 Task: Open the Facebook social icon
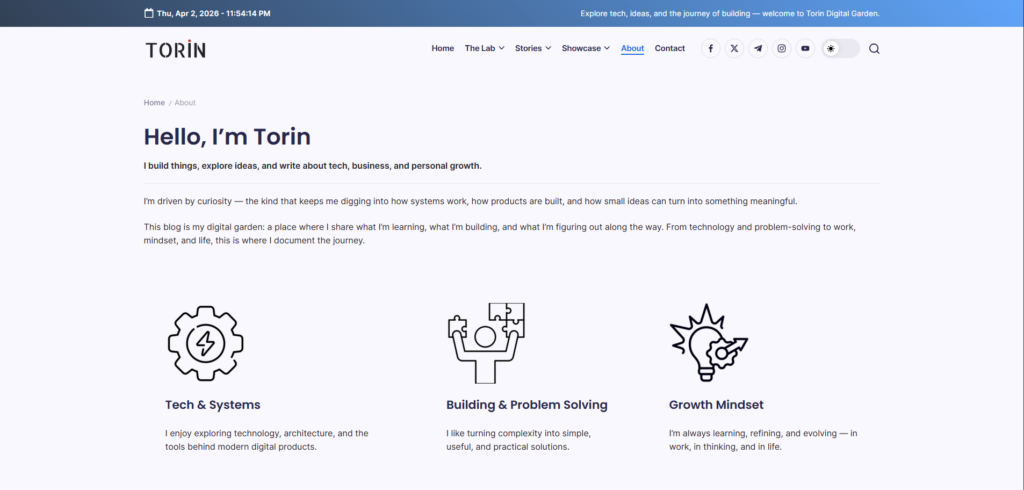(x=710, y=48)
